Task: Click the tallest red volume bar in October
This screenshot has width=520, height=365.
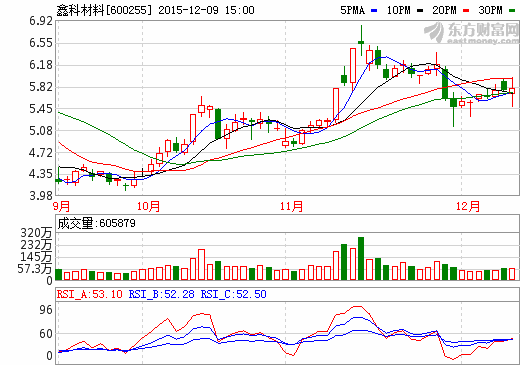Action: pos(201,264)
